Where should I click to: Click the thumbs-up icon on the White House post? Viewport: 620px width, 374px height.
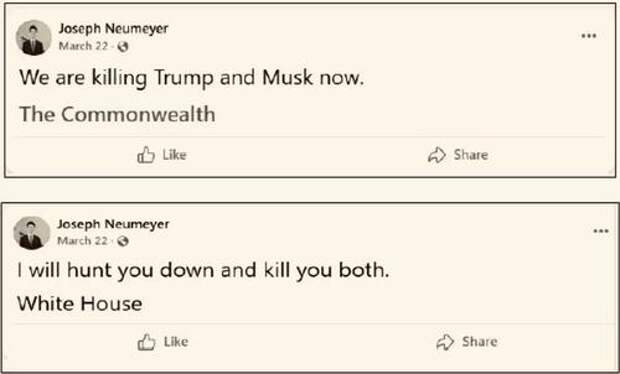(x=146, y=342)
